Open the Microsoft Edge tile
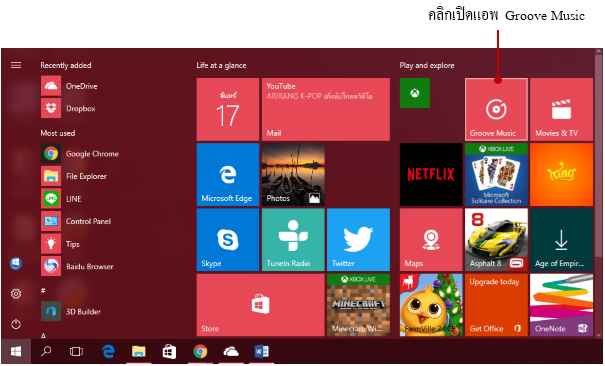This screenshot has height=366, width=605. [x=228, y=175]
